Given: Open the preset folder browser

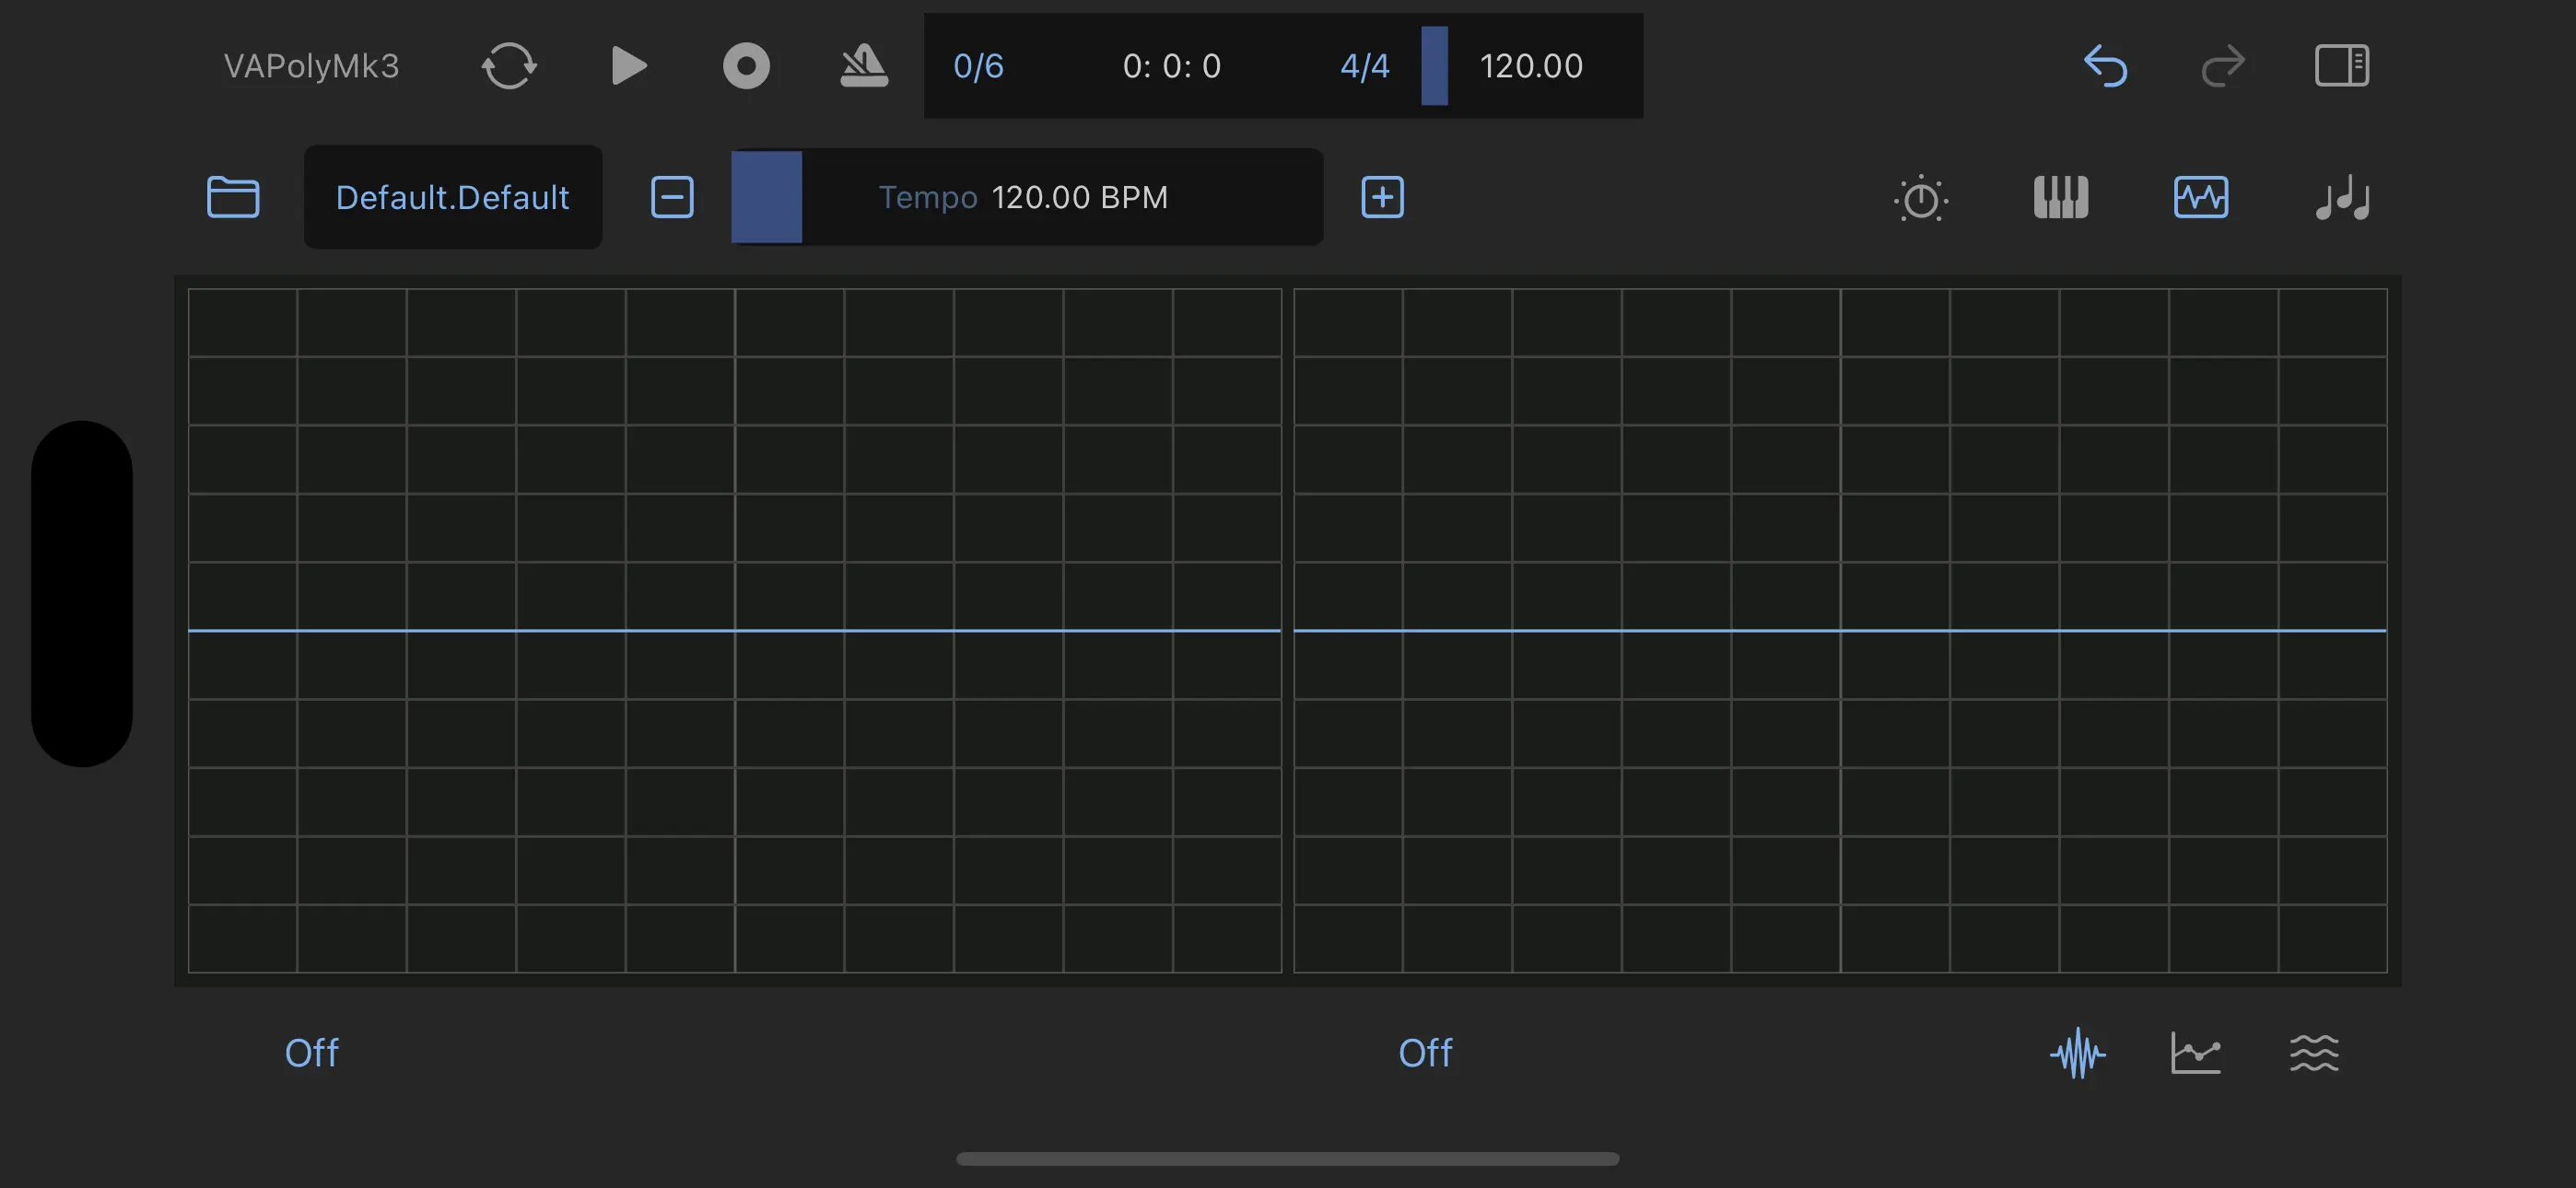Looking at the screenshot, I should (x=233, y=197).
